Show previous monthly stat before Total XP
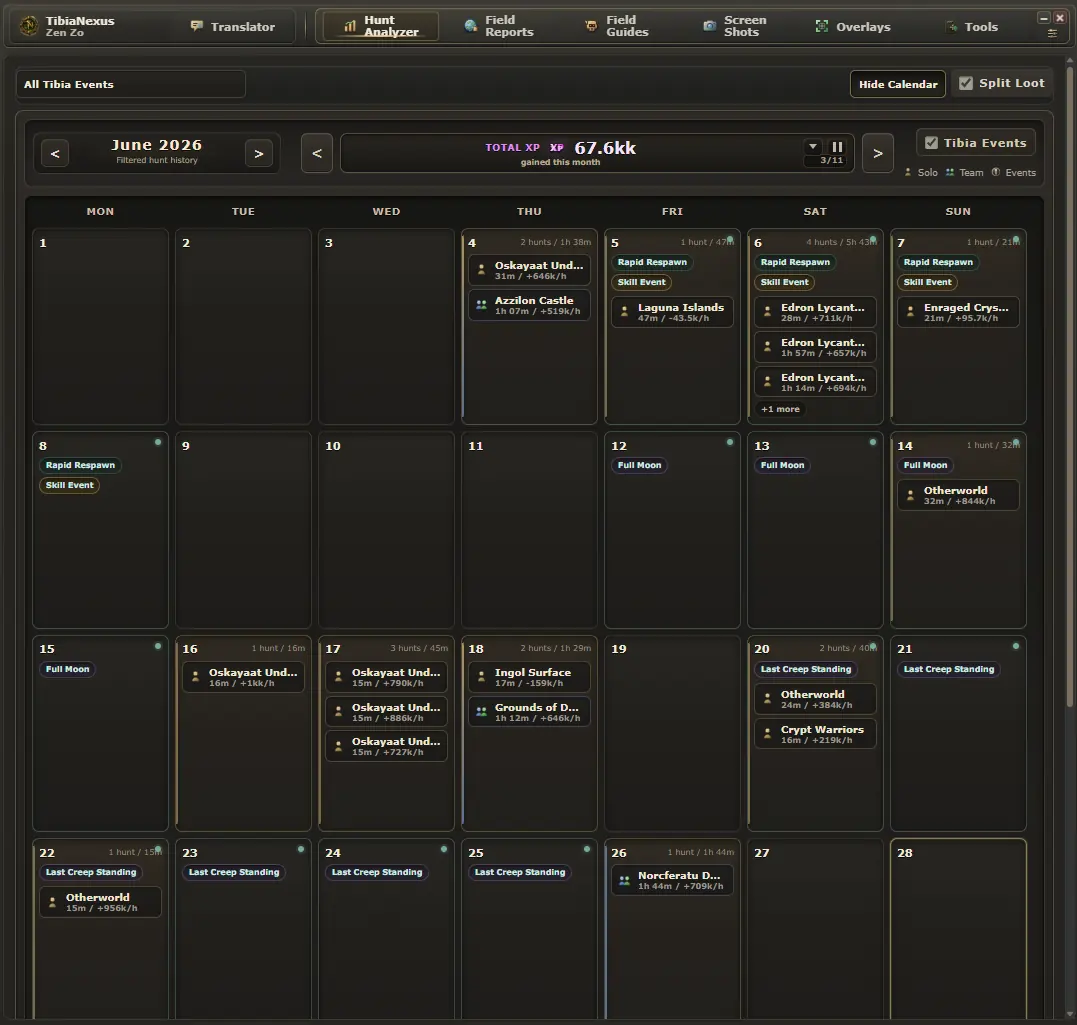Screen dimensions: 1077x1025 317,153
